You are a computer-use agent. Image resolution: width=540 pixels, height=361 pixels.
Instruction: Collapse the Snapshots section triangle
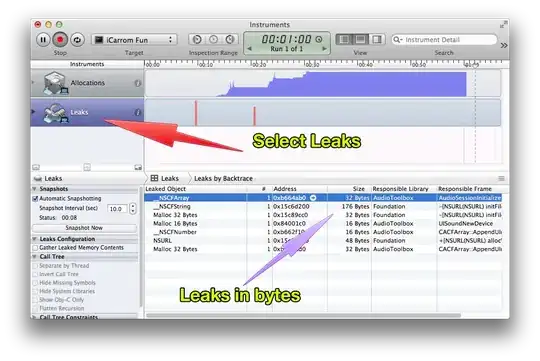(34, 189)
